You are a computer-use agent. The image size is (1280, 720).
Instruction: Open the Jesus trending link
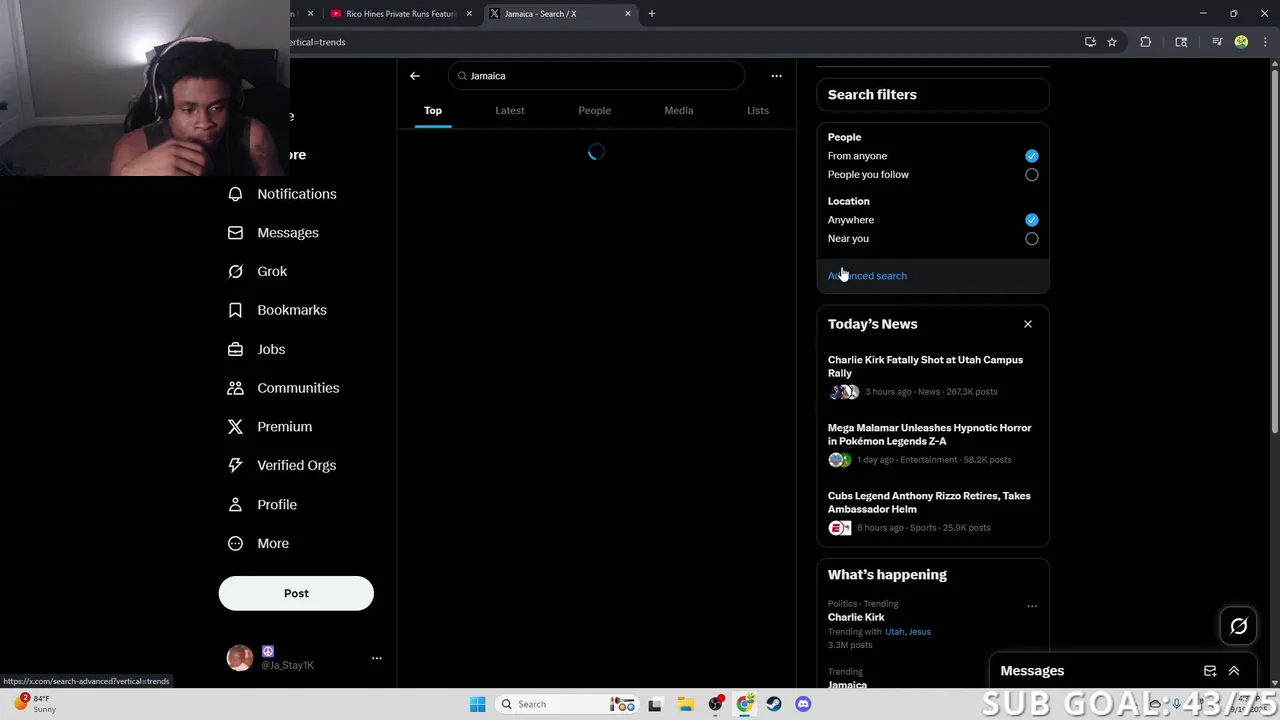(920, 632)
